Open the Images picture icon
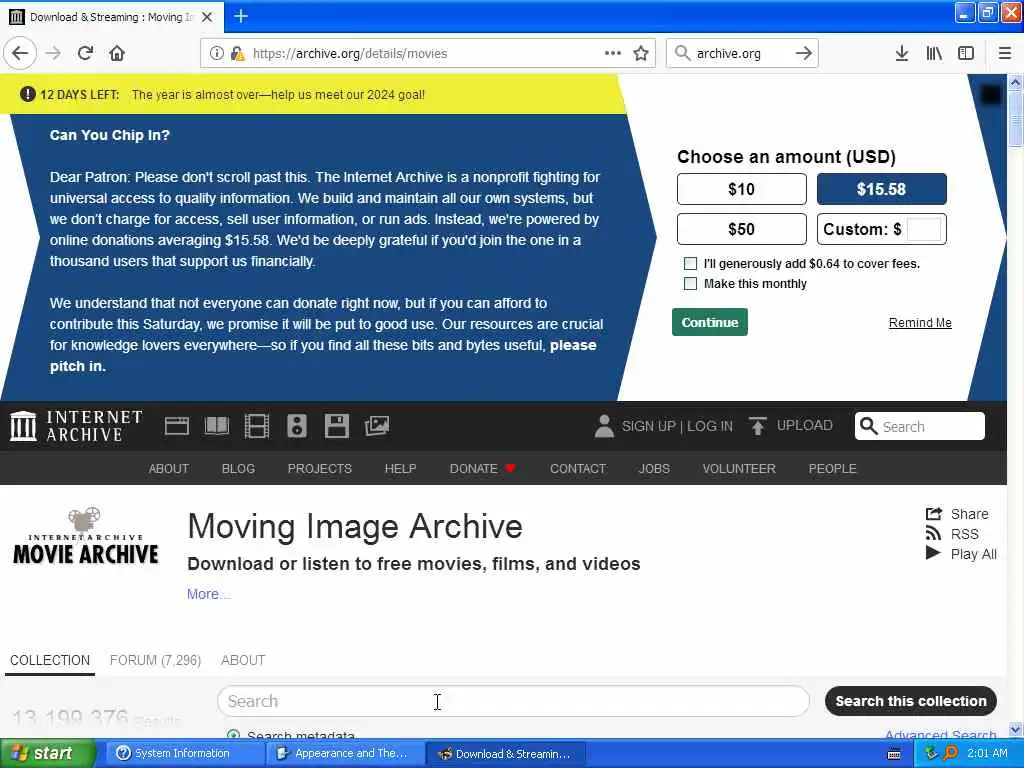 tap(377, 426)
